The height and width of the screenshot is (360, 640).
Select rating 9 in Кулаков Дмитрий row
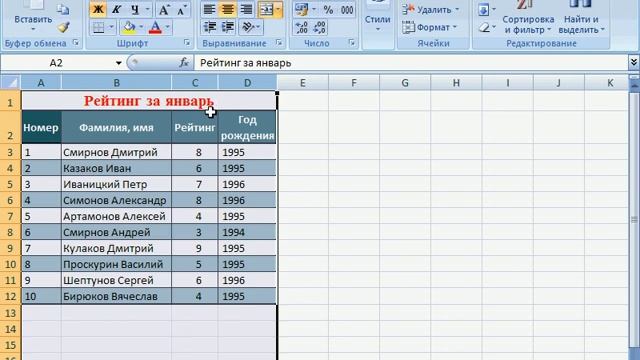[x=195, y=248]
